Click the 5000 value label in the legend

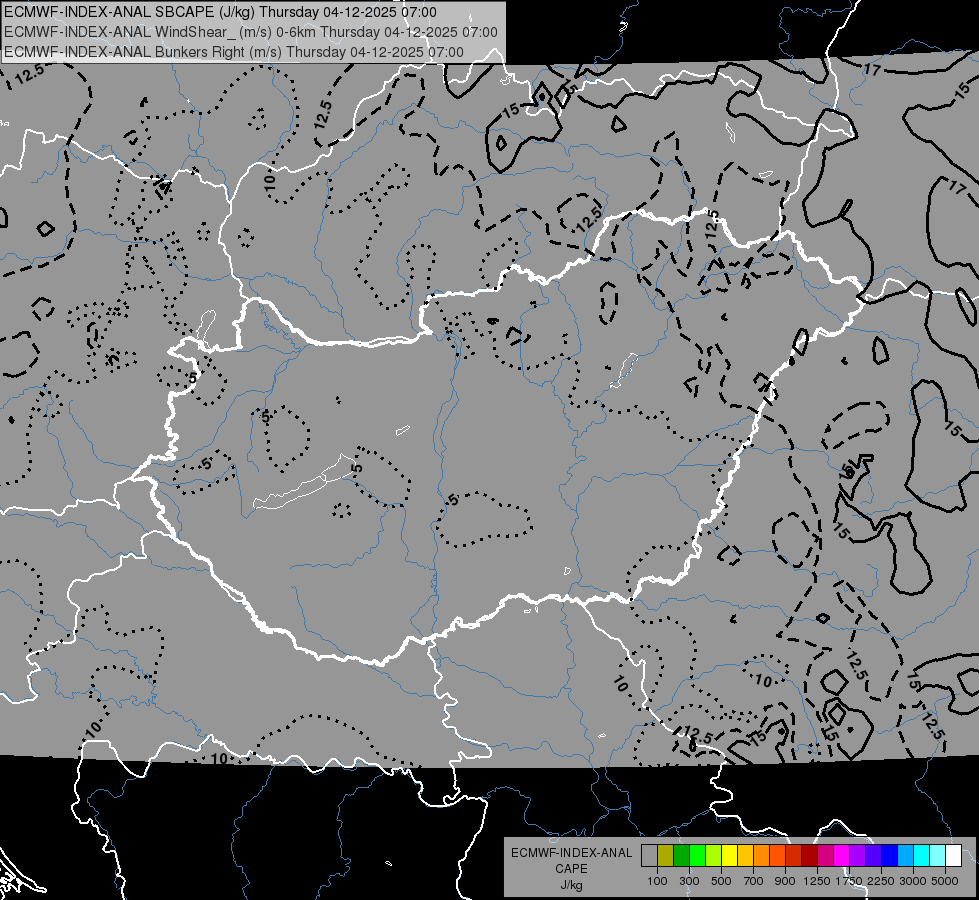(x=945, y=881)
